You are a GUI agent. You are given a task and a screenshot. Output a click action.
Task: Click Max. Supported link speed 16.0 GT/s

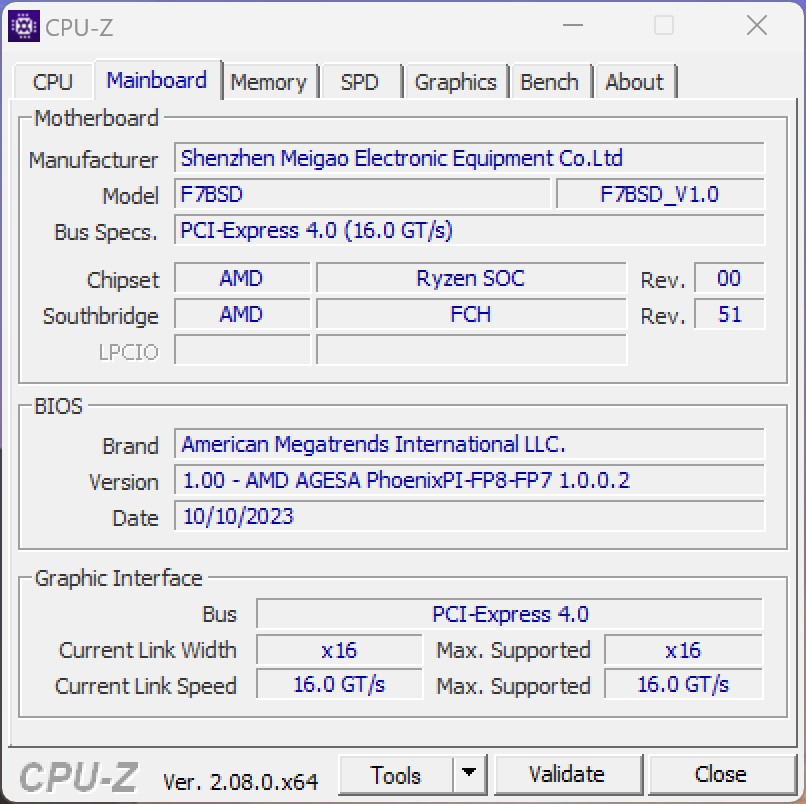coord(684,684)
